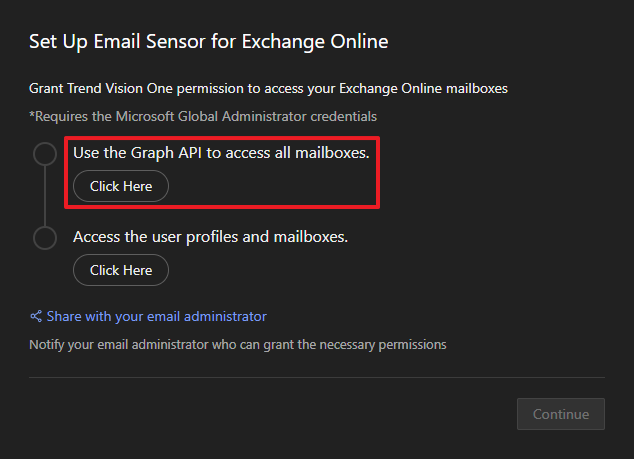634x459 pixels.
Task: Click the Set Up Email Sensor heading
Action: pyautogui.click(x=208, y=41)
